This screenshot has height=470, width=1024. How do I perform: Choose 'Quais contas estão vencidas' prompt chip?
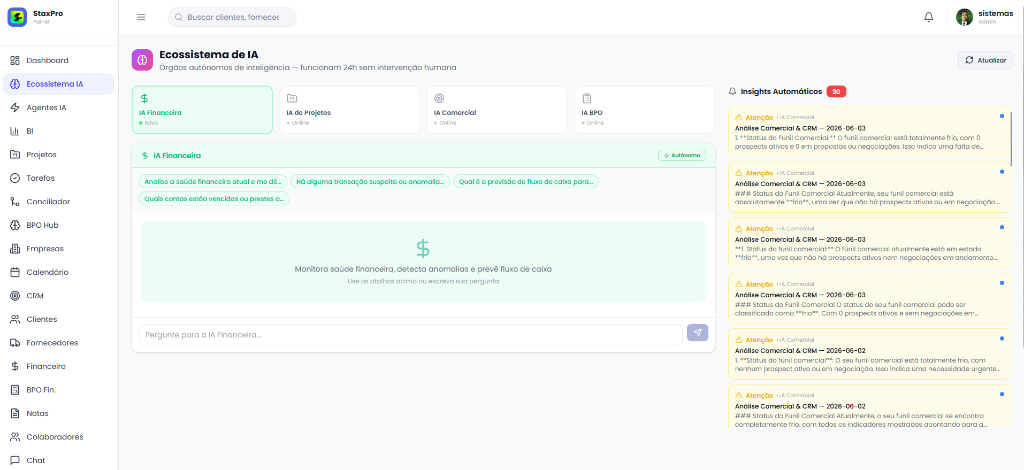(214, 198)
